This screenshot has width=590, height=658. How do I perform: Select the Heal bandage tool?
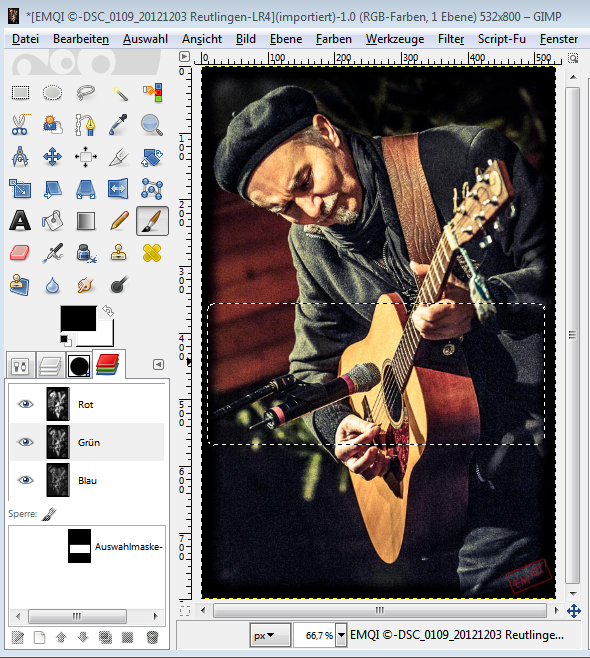(152, 253)
